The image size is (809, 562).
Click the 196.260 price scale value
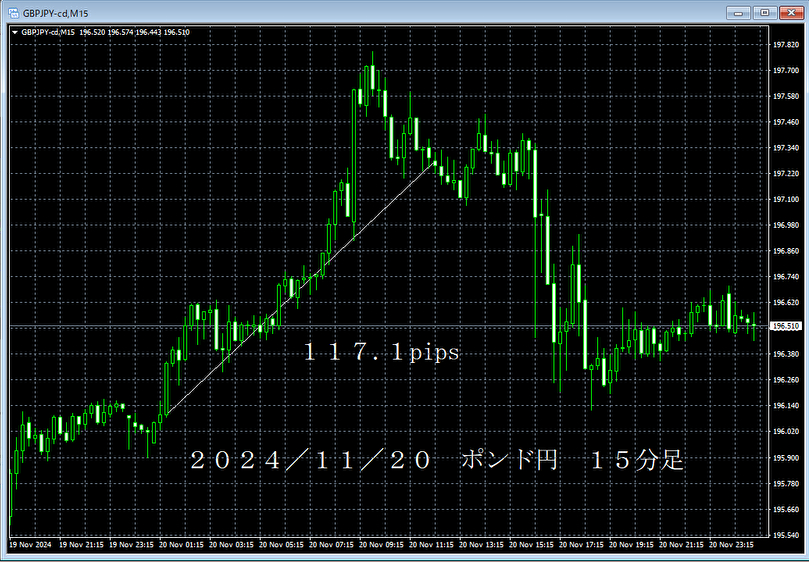coord(786,380)
